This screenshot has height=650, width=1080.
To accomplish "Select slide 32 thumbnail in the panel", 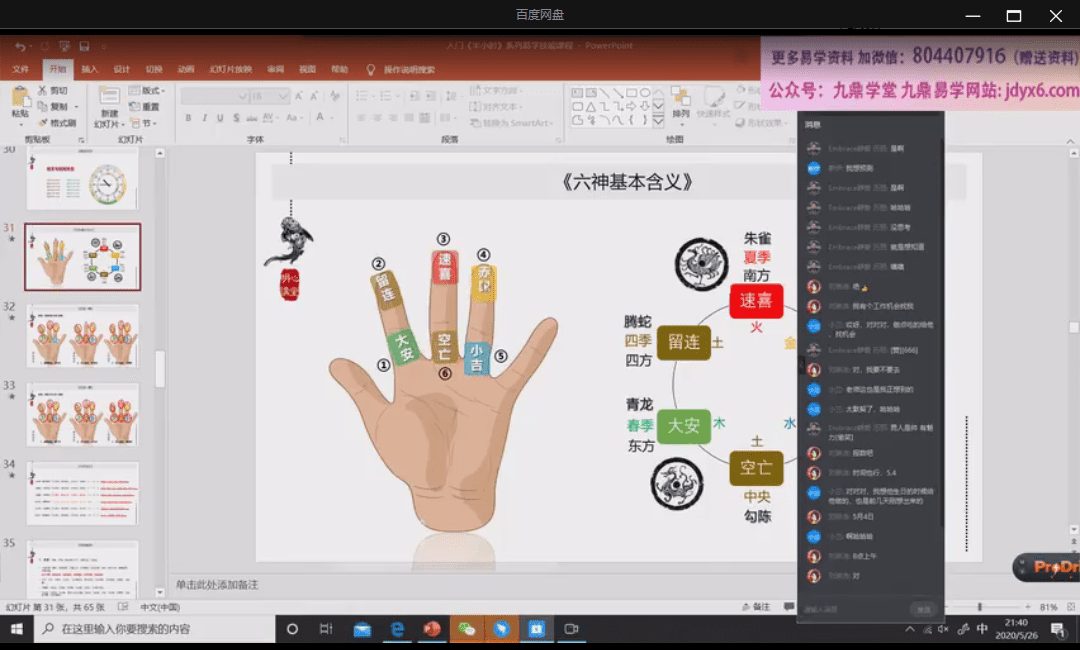I will pyautogui.click(x=82, y=336).
